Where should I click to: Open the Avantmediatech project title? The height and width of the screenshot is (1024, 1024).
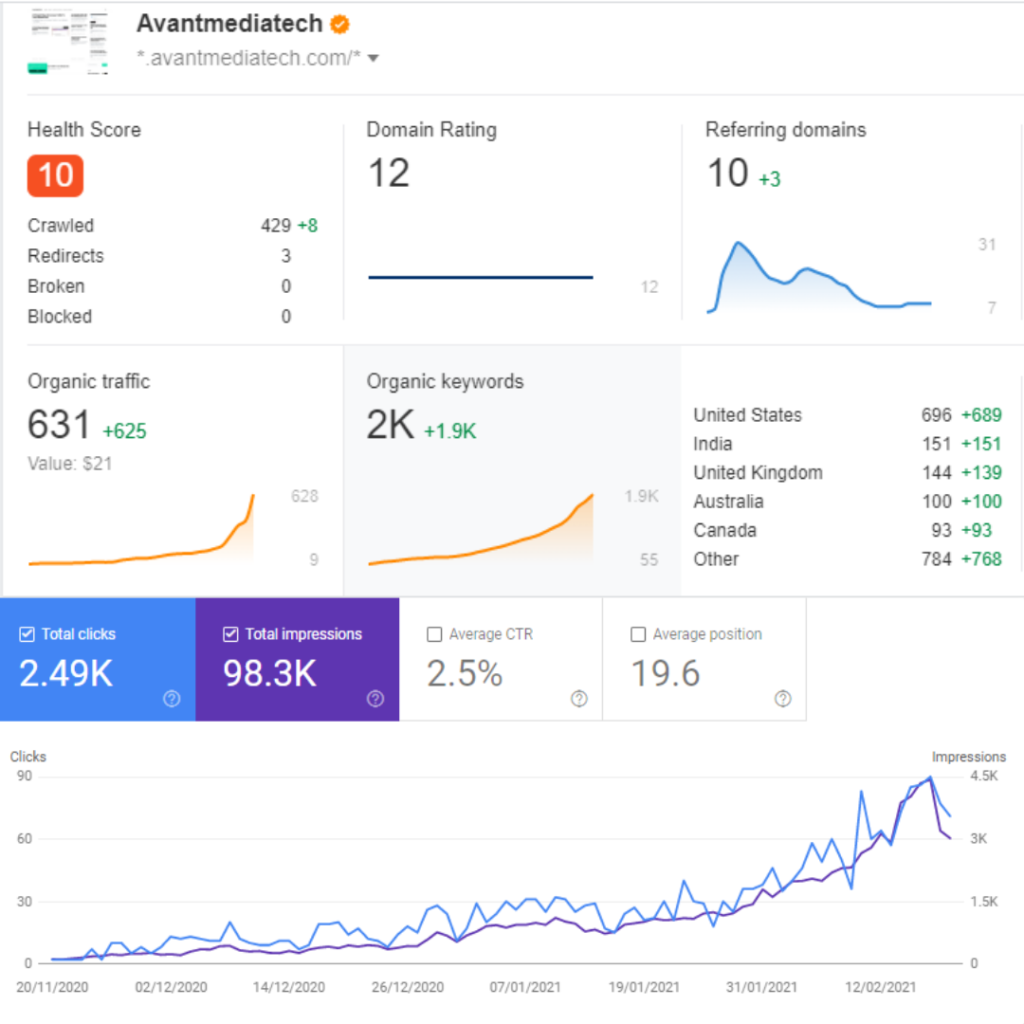point(229,24)
